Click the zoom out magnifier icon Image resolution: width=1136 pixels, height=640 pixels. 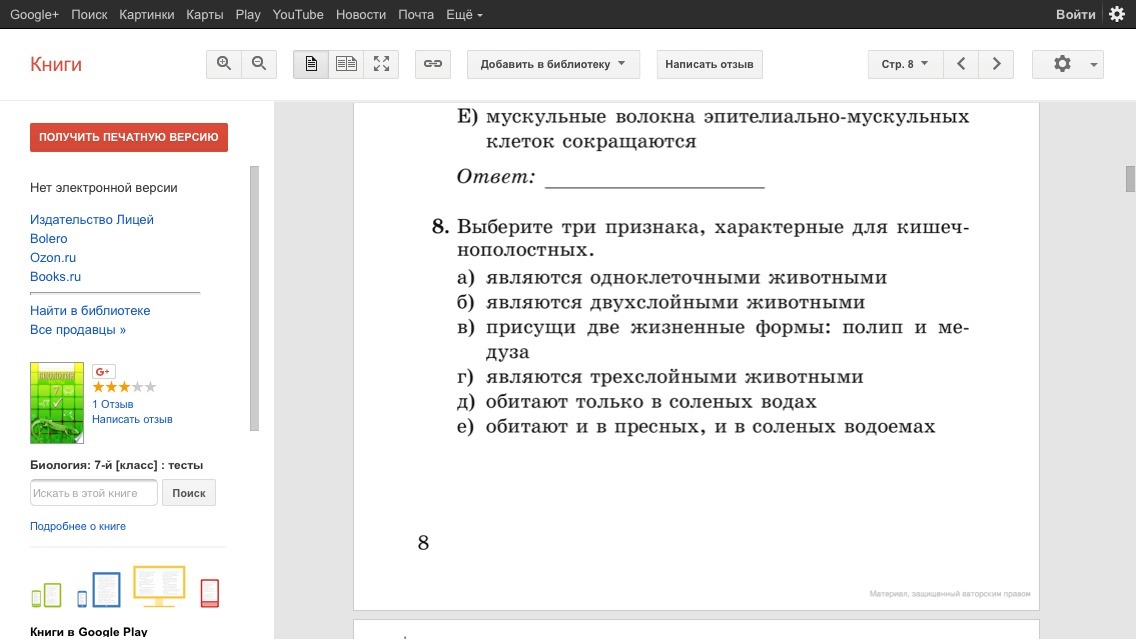click(x=259, y=64)
